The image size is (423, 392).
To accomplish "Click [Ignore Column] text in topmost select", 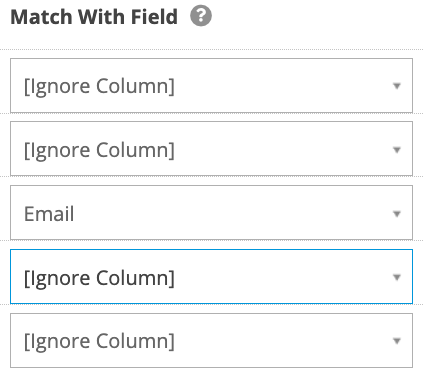I will coord(99,87).
